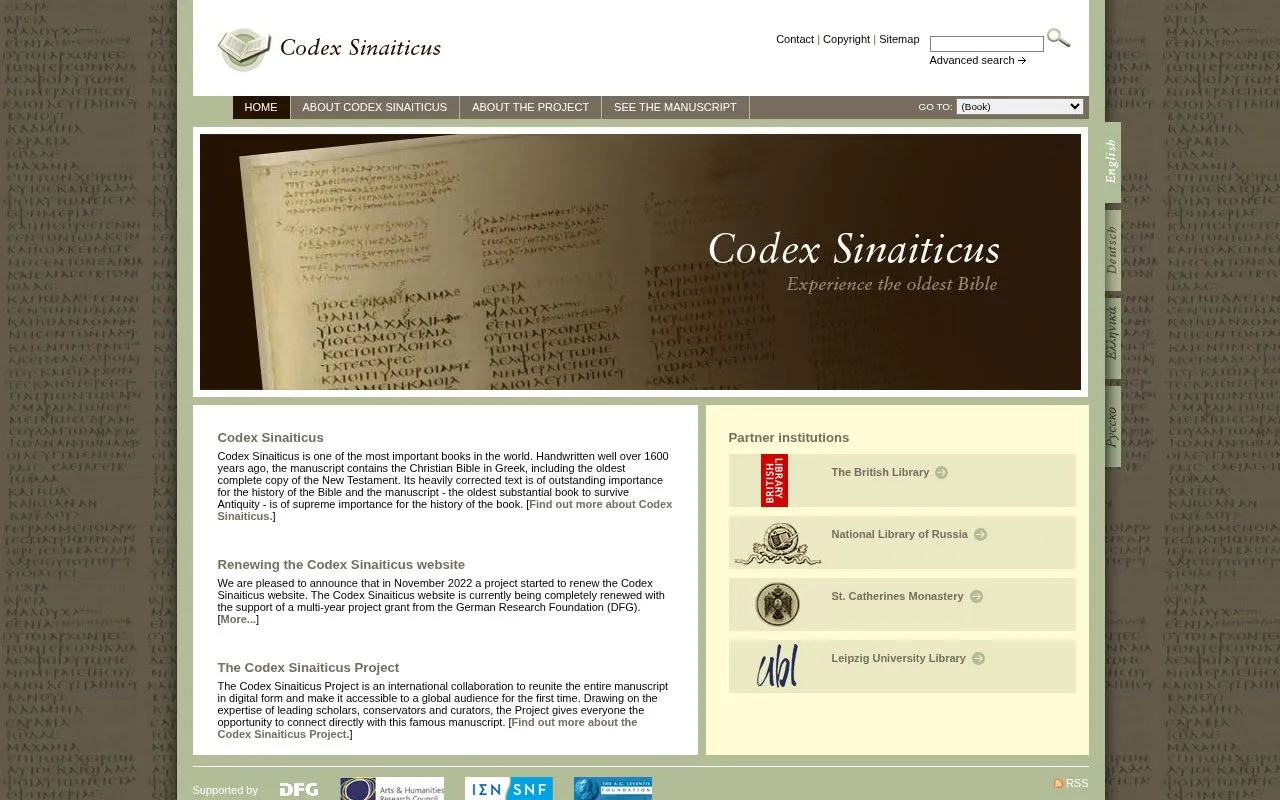Open St. Catherines Monastery link
The height and width of the screenshot is (800, 1280).
click(897, 597)
